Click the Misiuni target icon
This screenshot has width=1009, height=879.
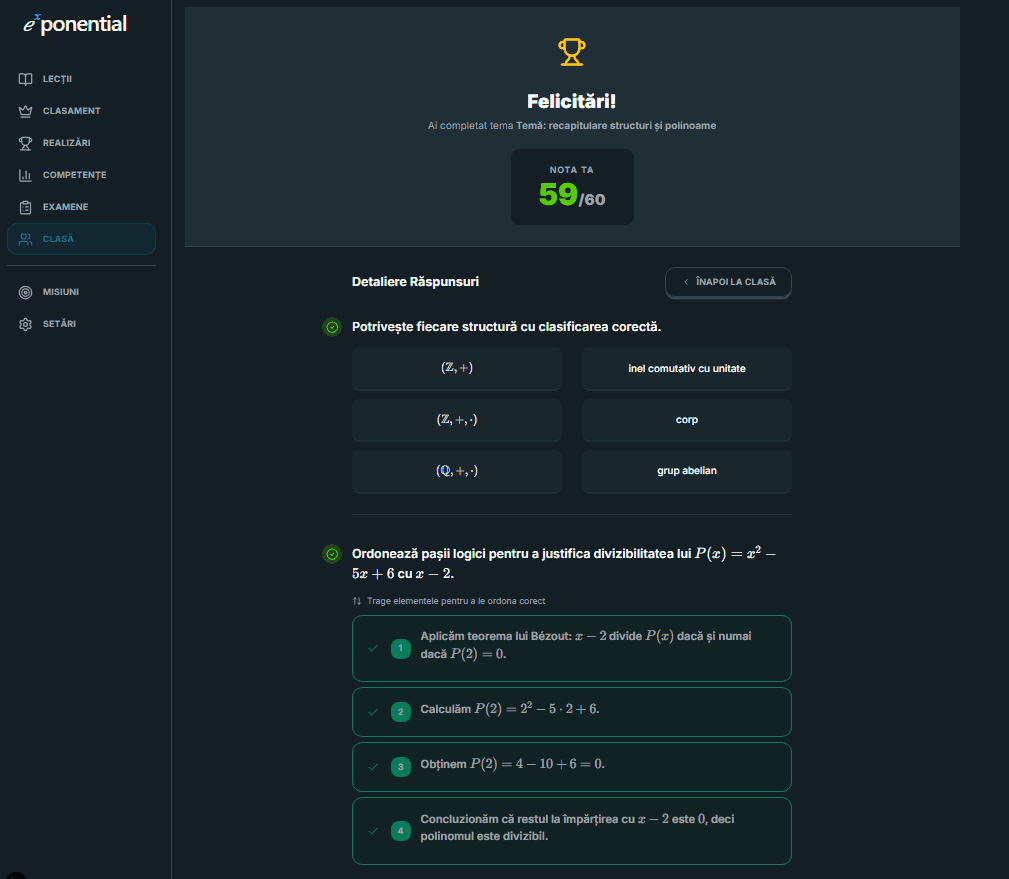(x=25, y=292)
